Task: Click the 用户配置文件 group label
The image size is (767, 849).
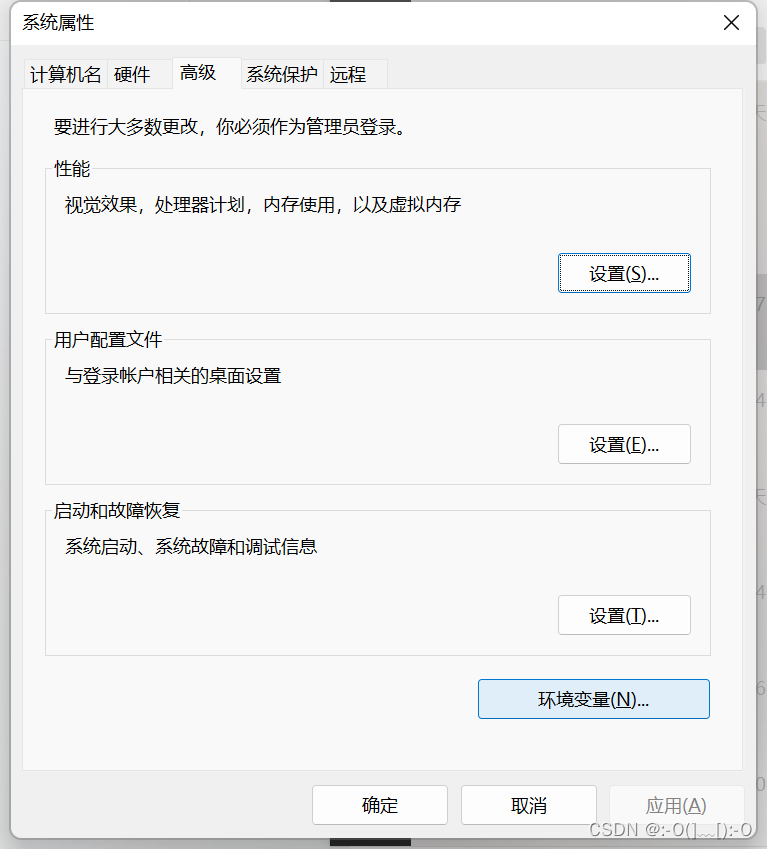Action: click(108, 340)
